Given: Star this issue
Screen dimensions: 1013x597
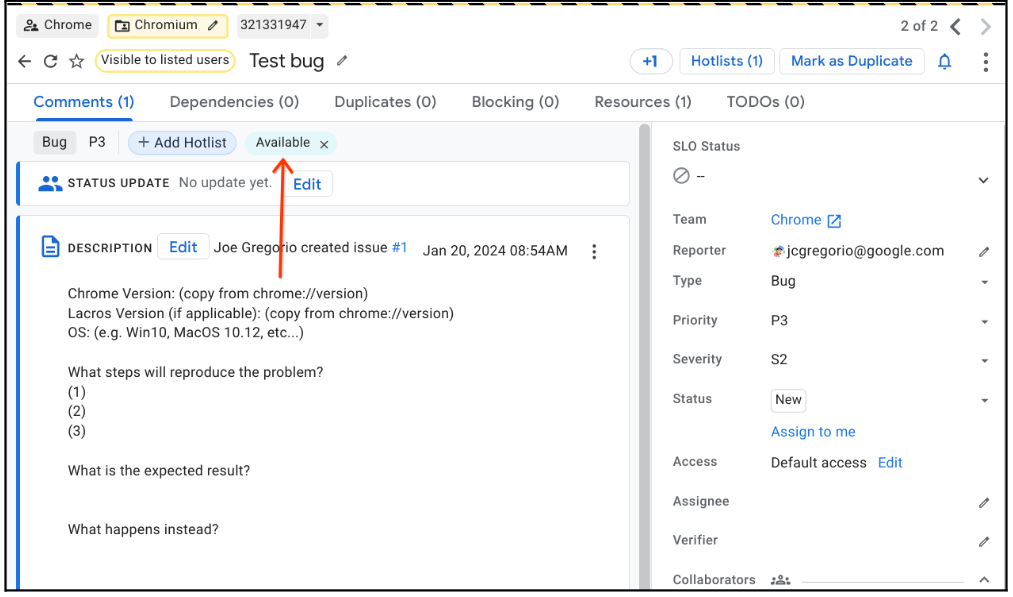Looking at the screenshot, I should (x=76, y=61).
